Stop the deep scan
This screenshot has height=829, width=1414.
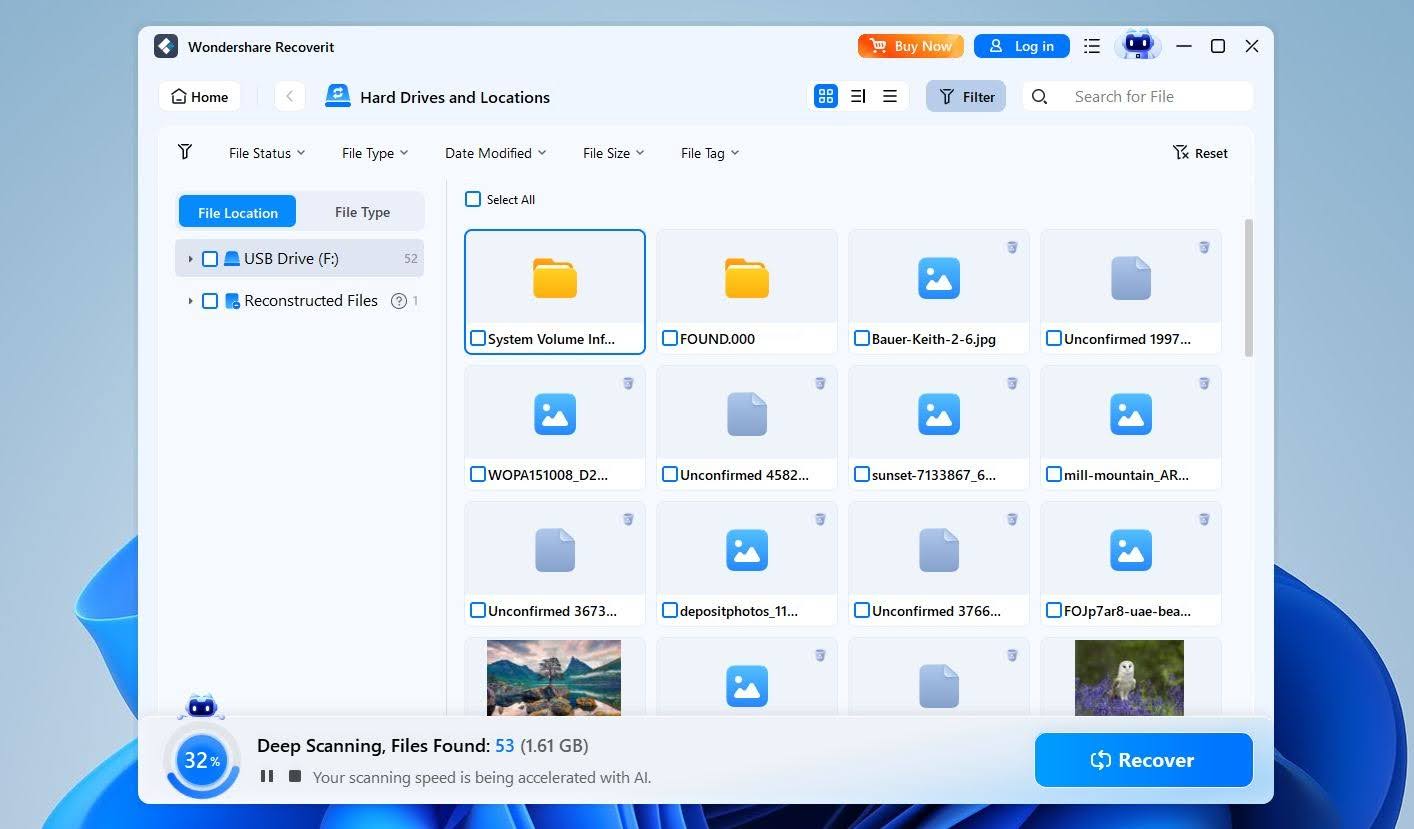(294, 776)
